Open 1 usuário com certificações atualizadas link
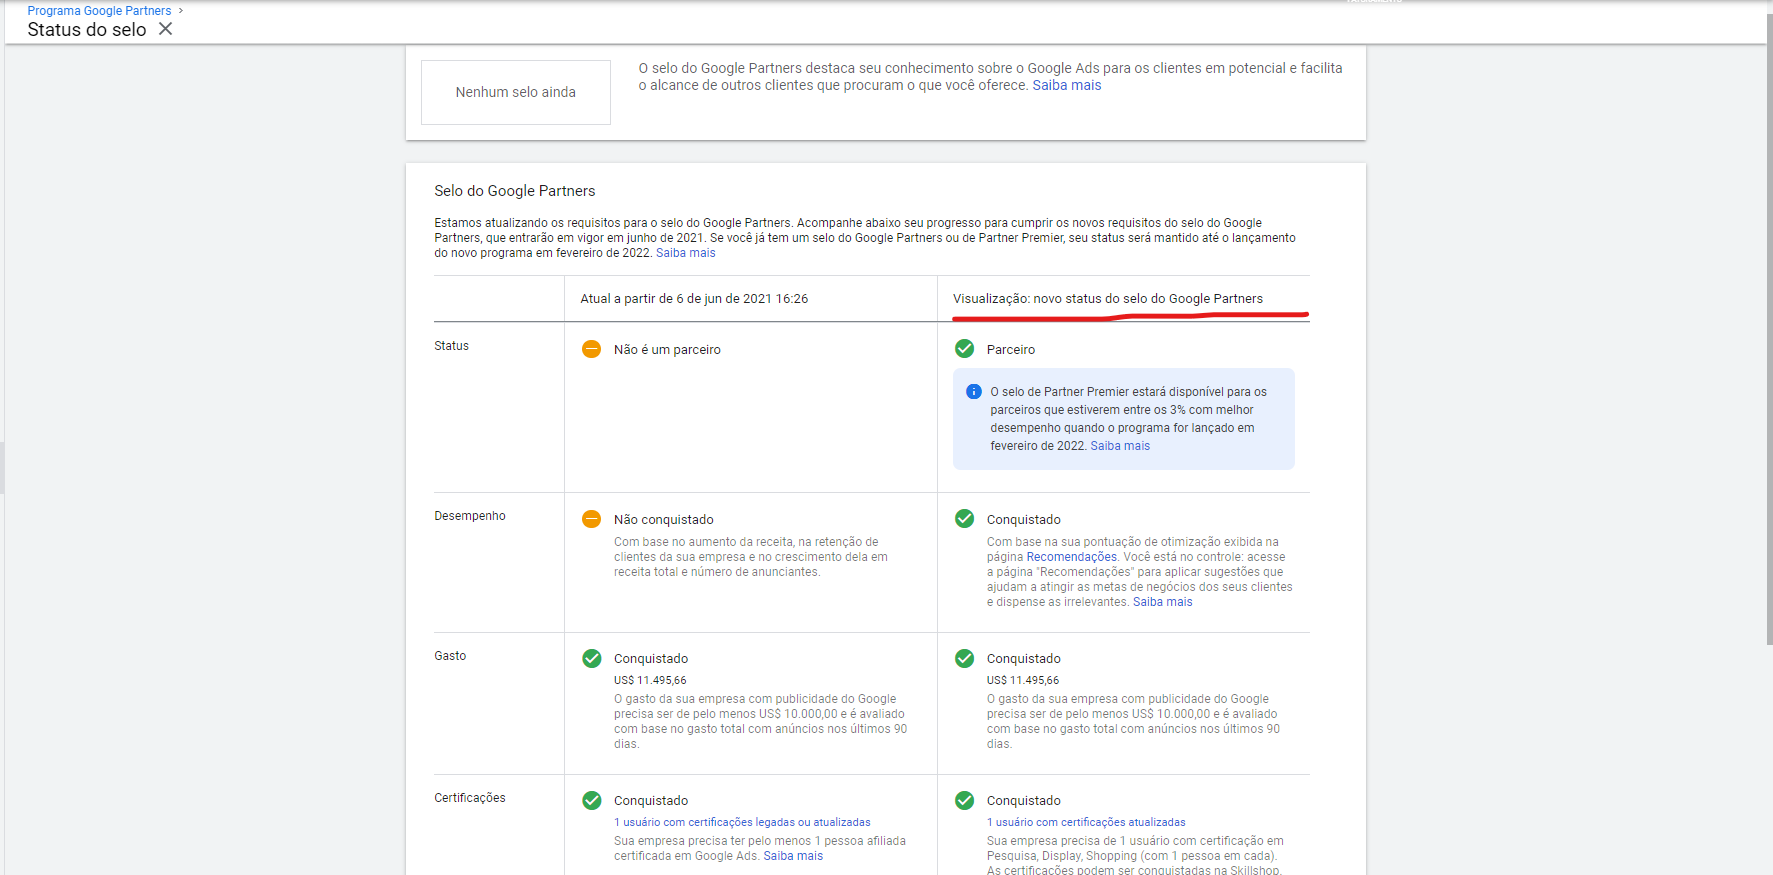The height and width of the screenshot is (875, 1773). pyautogui.click(x=1086, y=822)
